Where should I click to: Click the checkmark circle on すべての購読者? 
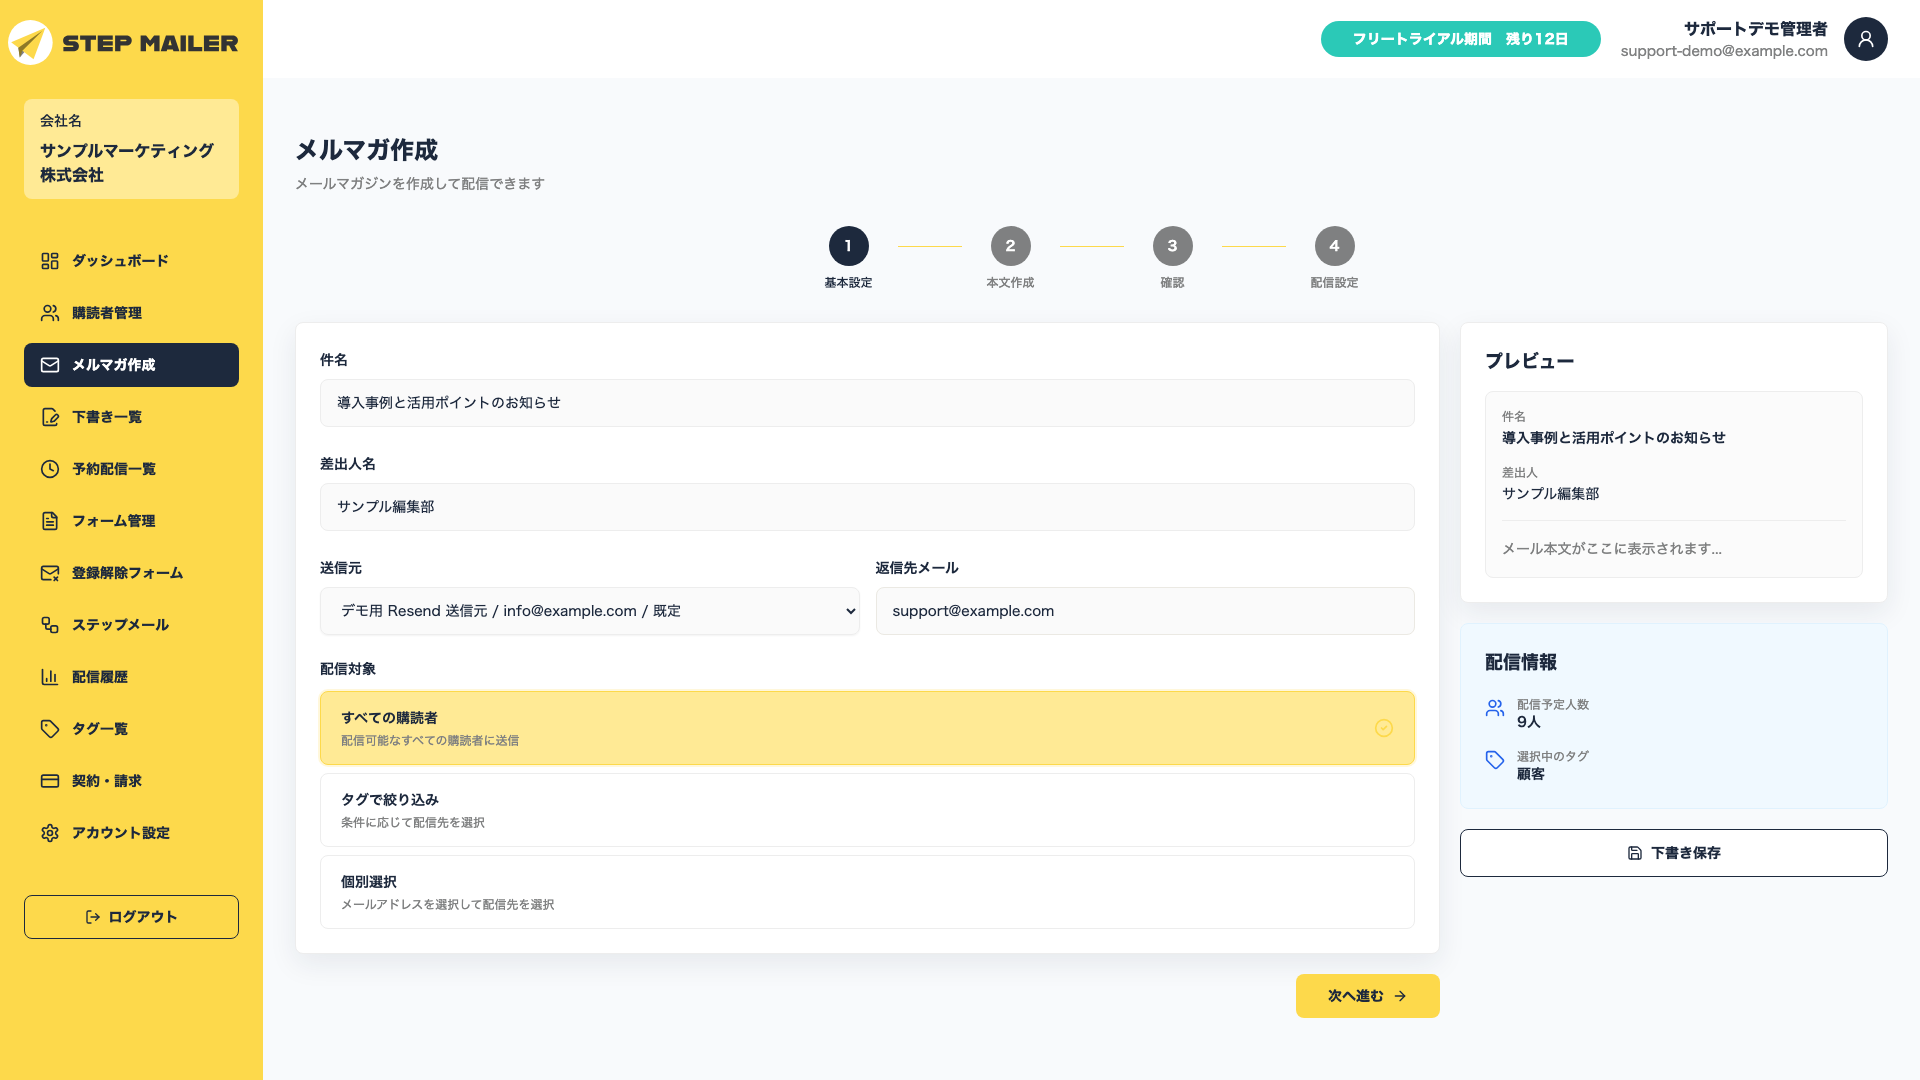pyautogui.click(x=1384, y=728)
